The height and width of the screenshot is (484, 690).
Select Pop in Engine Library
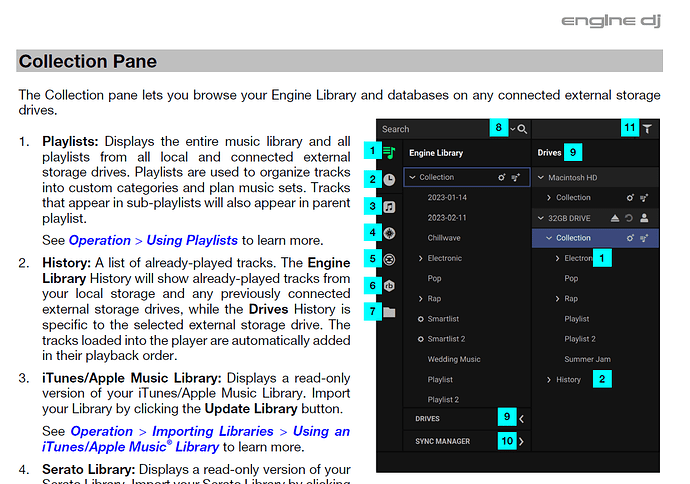tap(434, 279)
